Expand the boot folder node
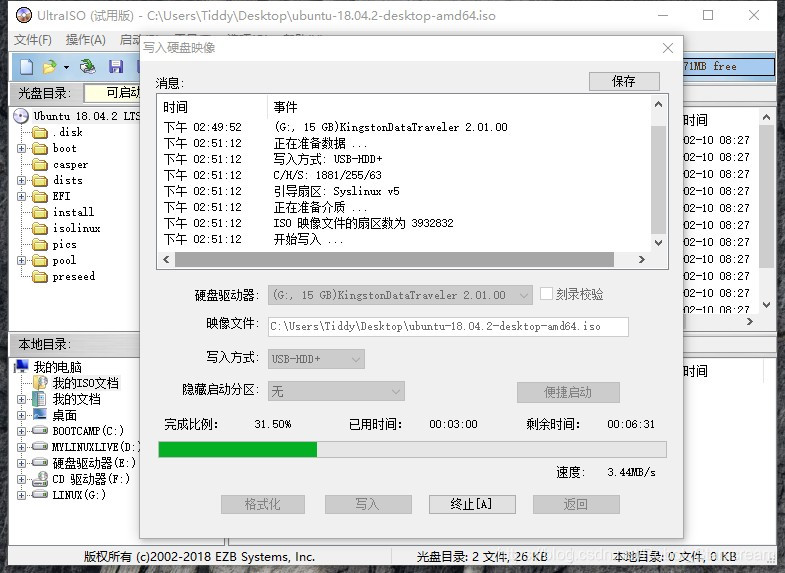Screen dimensions: 785x573 click(x=21, y=149)
